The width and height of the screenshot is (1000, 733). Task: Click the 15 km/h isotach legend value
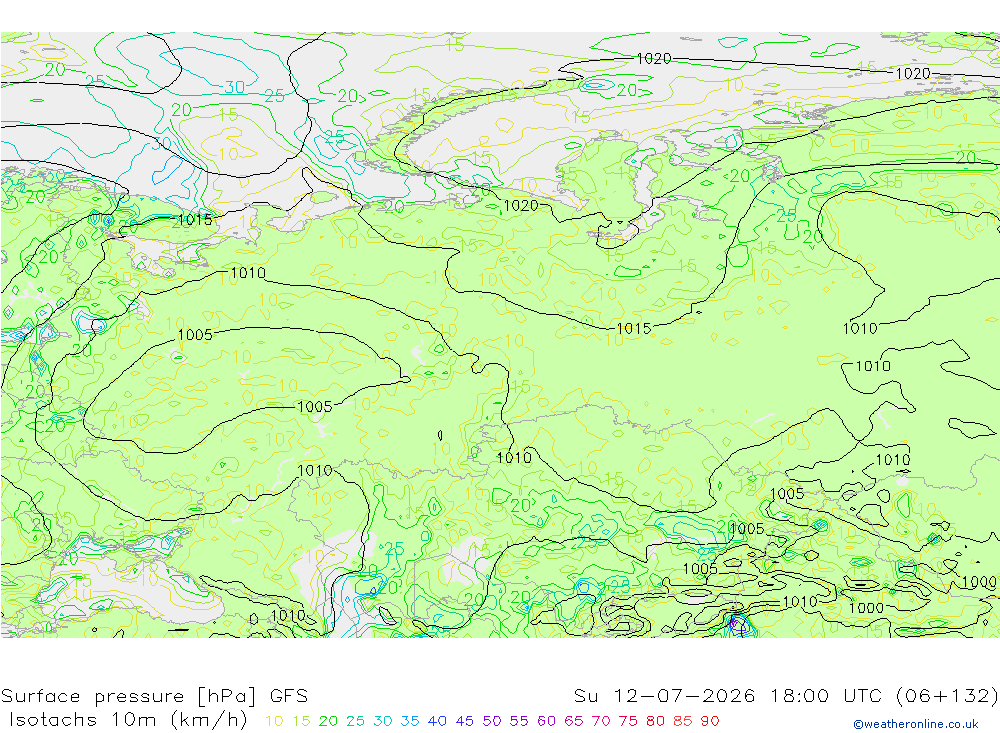coord(301,721)
